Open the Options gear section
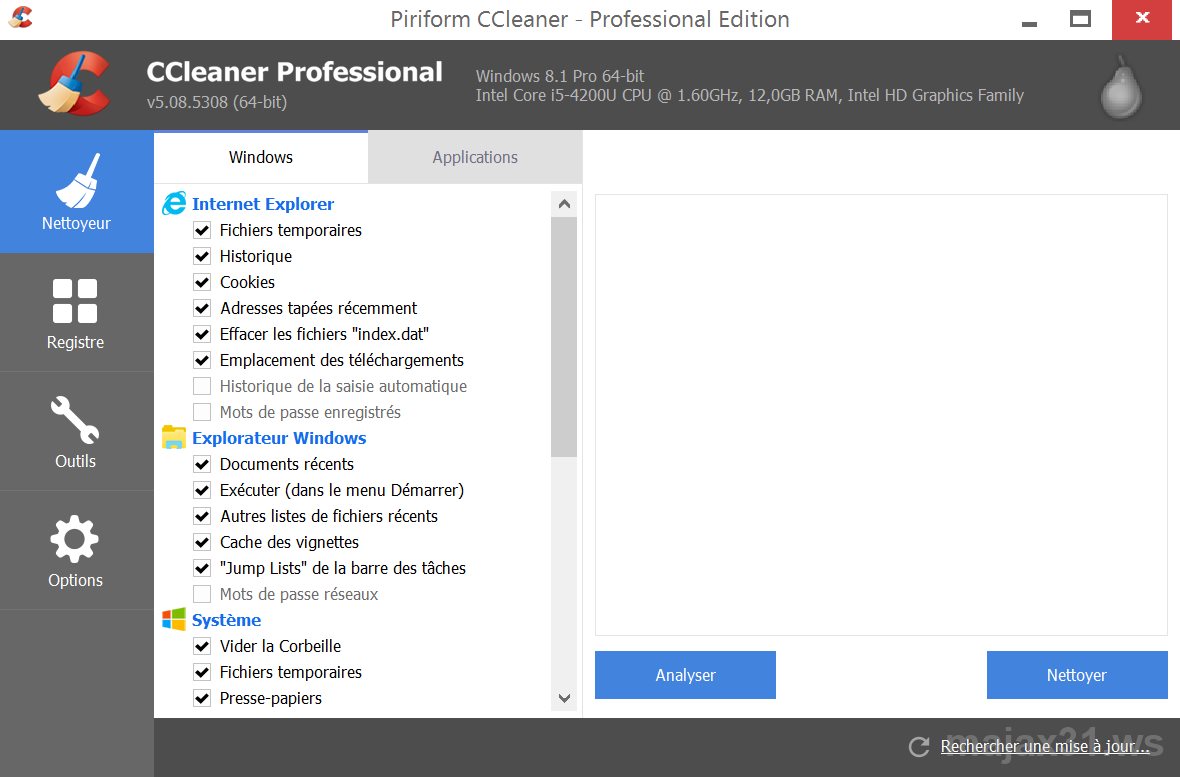The width and height of the screenshot is (1180, 777). (75, 550)
